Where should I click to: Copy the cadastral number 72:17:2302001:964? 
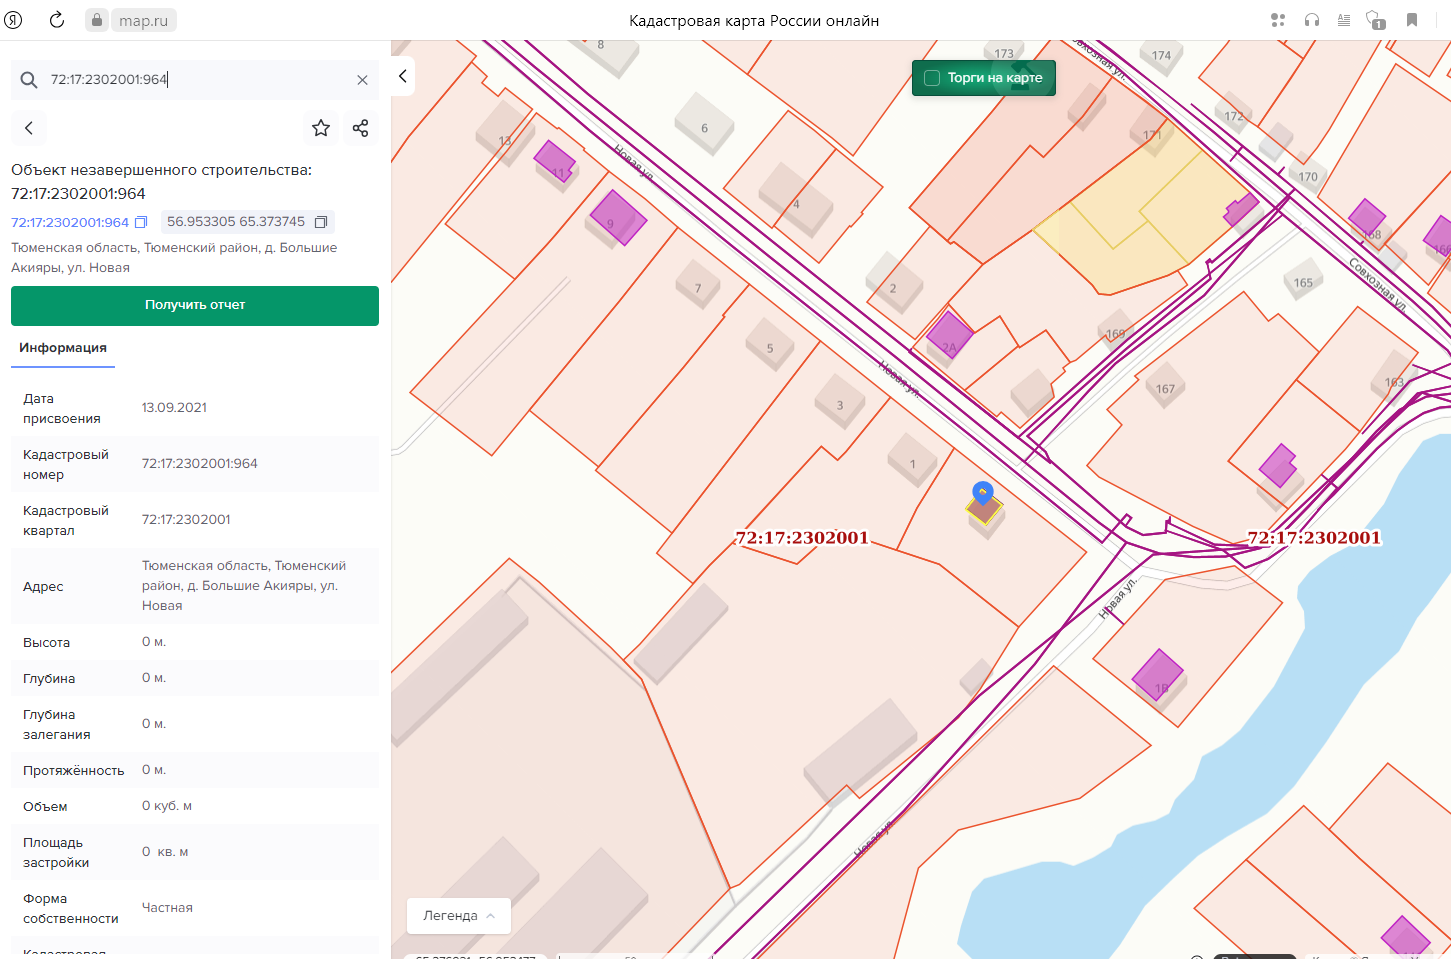click(x=141, y=222)
